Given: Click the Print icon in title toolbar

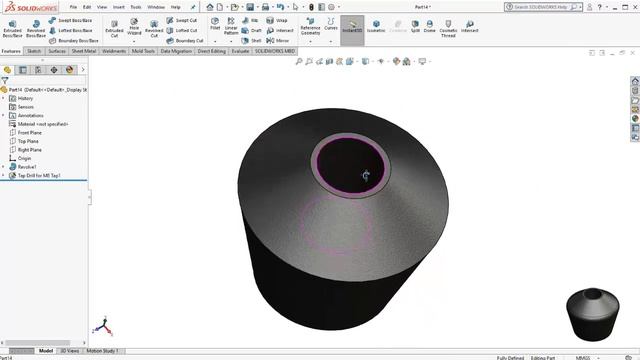Looking at the screenshot, I should click(x=265, y=7).
